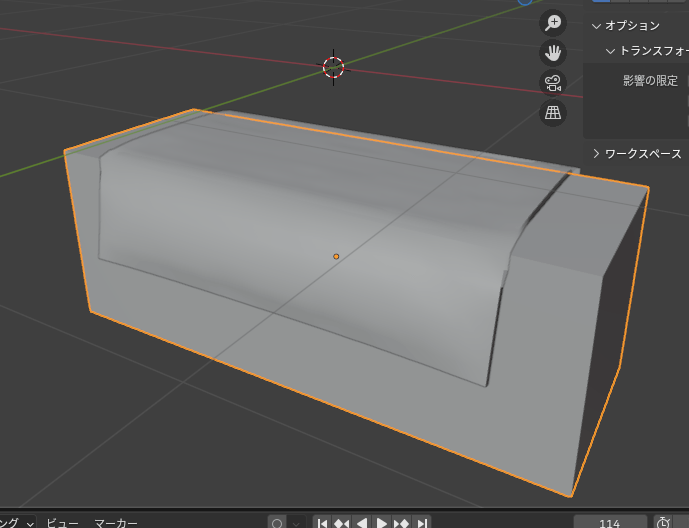Viewport: 689px width, 528px height.
Task: Open the マーカー menu in the timeline
Action: click(116, 522)
